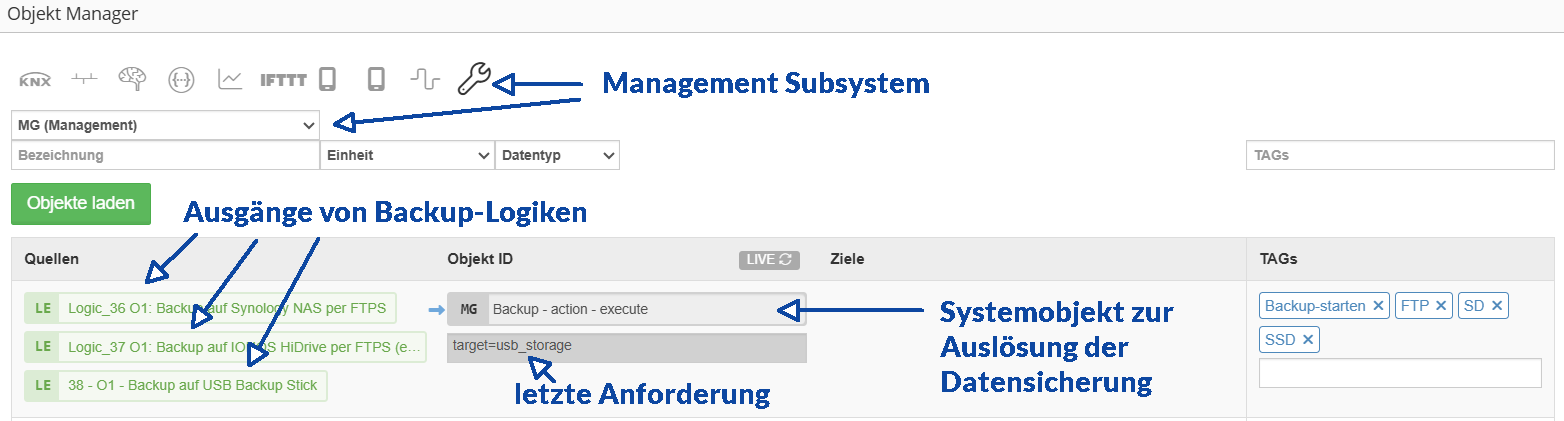
Task: Toggle the LIVE refresh badge
Action: [x=769, y=260]
